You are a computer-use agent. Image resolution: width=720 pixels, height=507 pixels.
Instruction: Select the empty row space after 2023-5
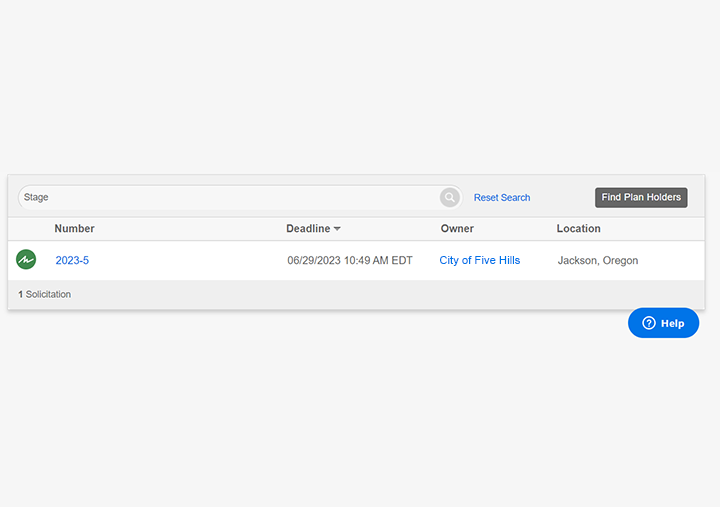point(180,261)
